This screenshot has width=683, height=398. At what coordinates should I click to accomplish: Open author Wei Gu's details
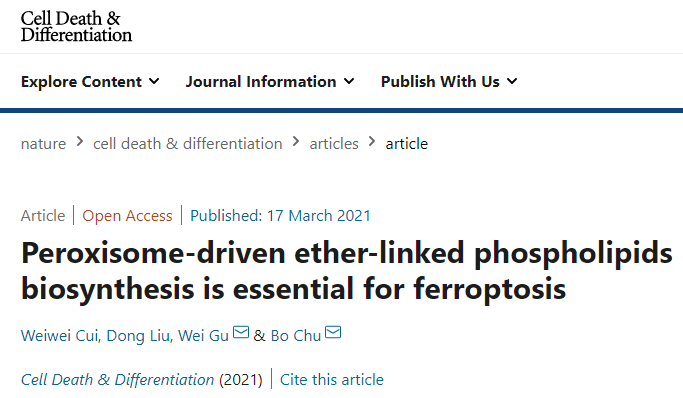pyautogui.click(x=203, y=336)
